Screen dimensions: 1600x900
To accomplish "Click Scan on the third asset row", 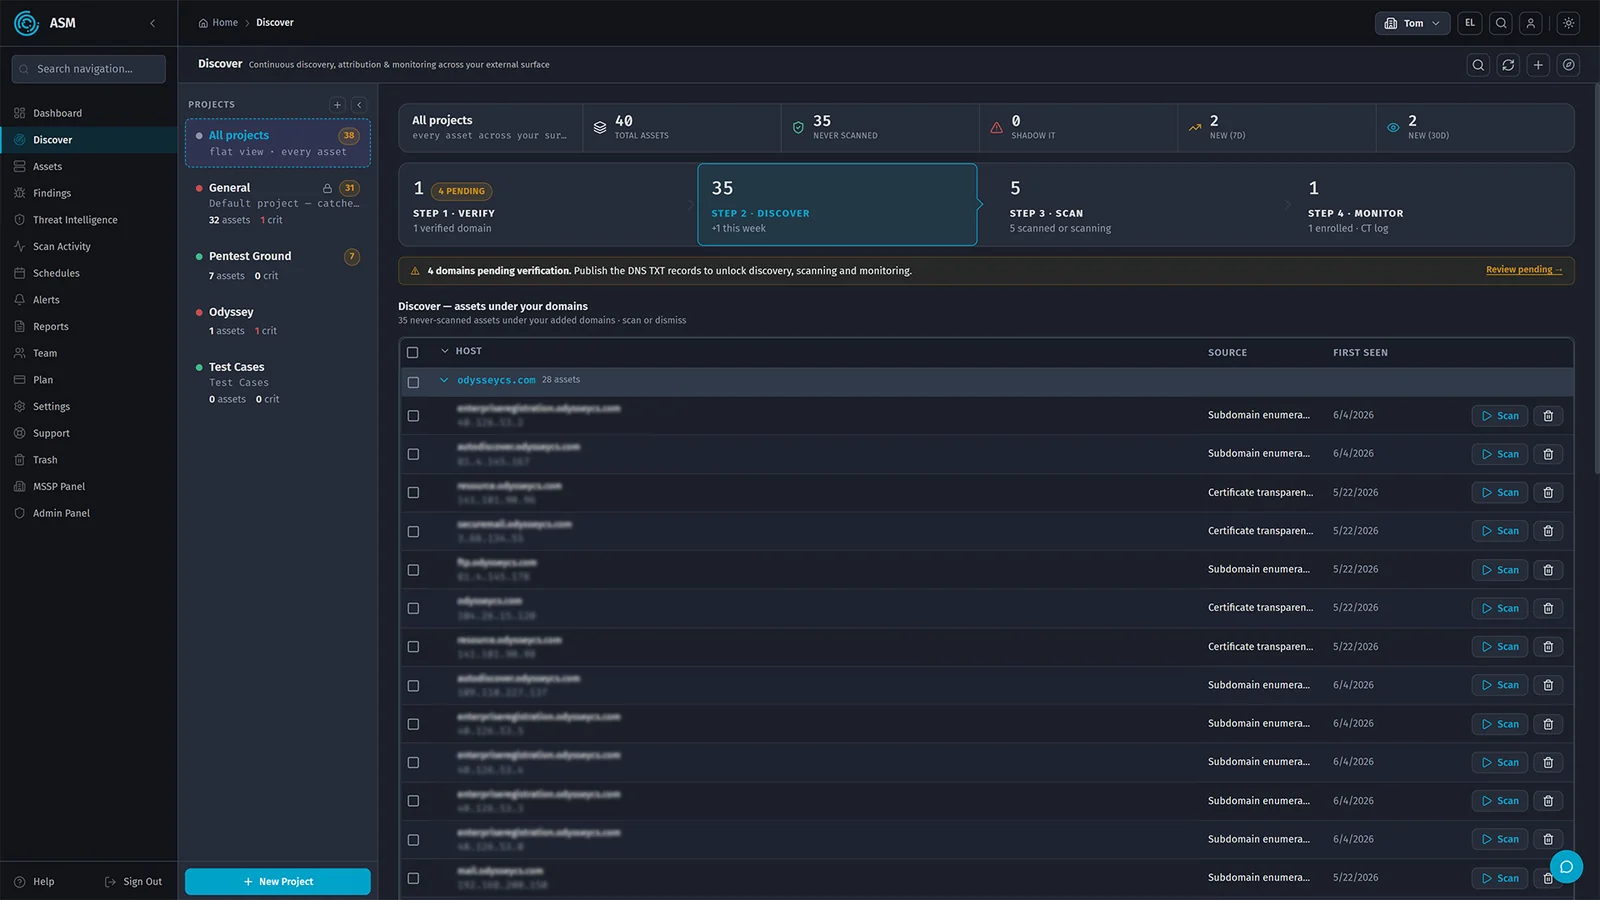I will click(1500, 493).
